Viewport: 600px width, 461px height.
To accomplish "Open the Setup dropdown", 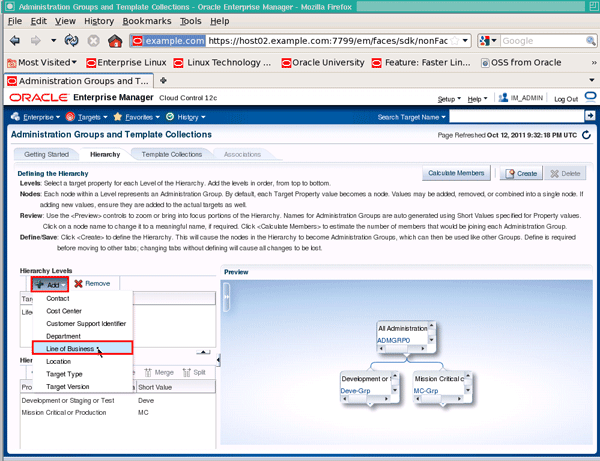I will [449, 99].
